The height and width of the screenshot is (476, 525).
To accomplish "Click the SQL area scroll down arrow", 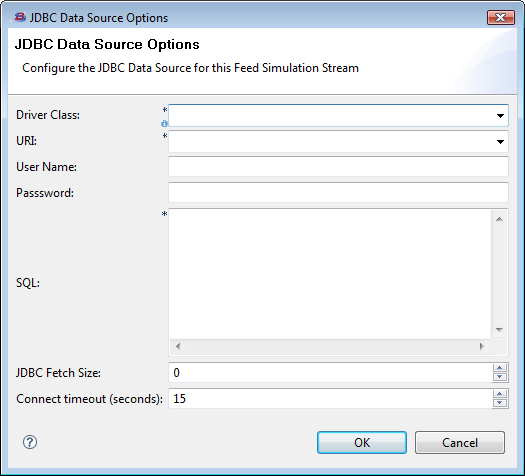I will coord(499,330).
